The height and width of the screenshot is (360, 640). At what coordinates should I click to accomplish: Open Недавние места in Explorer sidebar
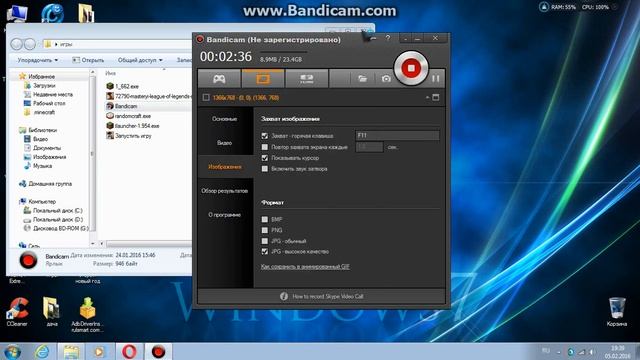[x=53, y=94]
